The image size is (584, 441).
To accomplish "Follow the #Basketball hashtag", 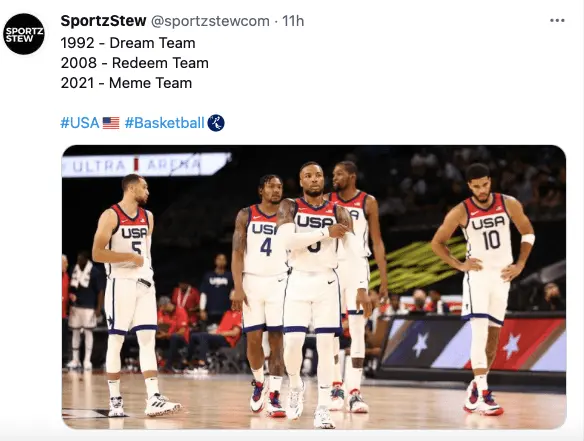I will [164, 123].
